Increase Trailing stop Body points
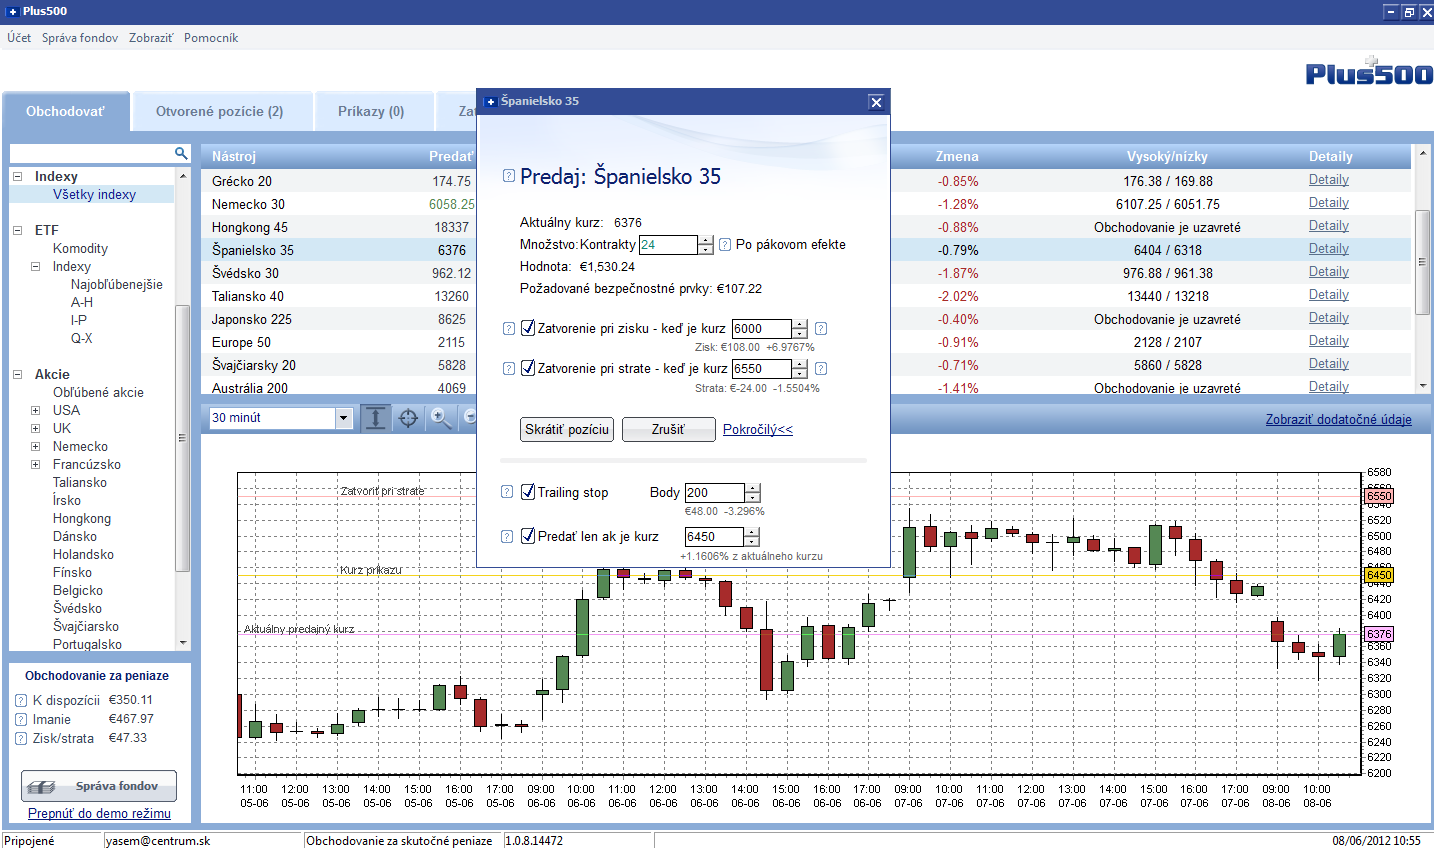 (753, 488)
